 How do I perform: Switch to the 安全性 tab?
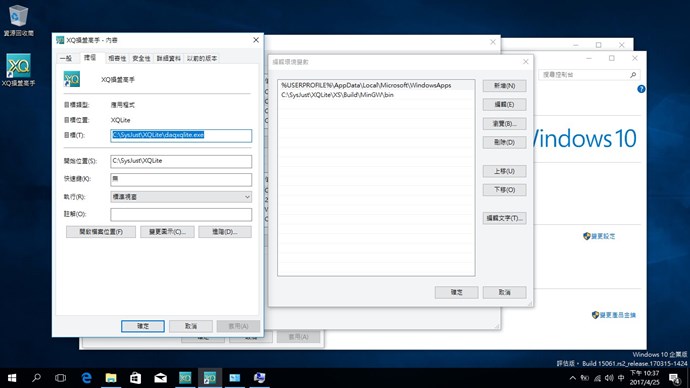(x=141, y=58)
